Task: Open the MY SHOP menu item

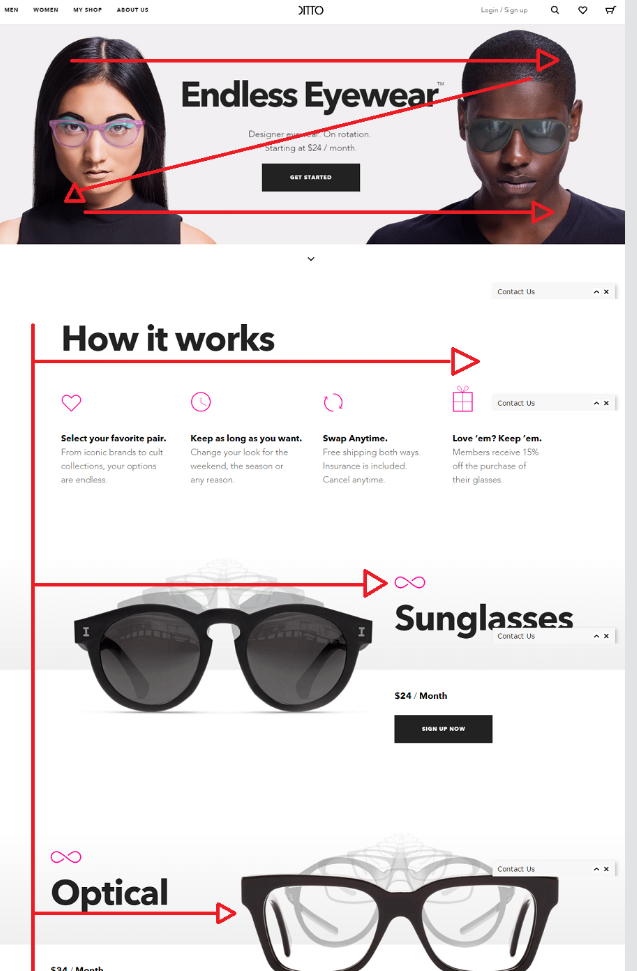Action: (x=87, y=10)
